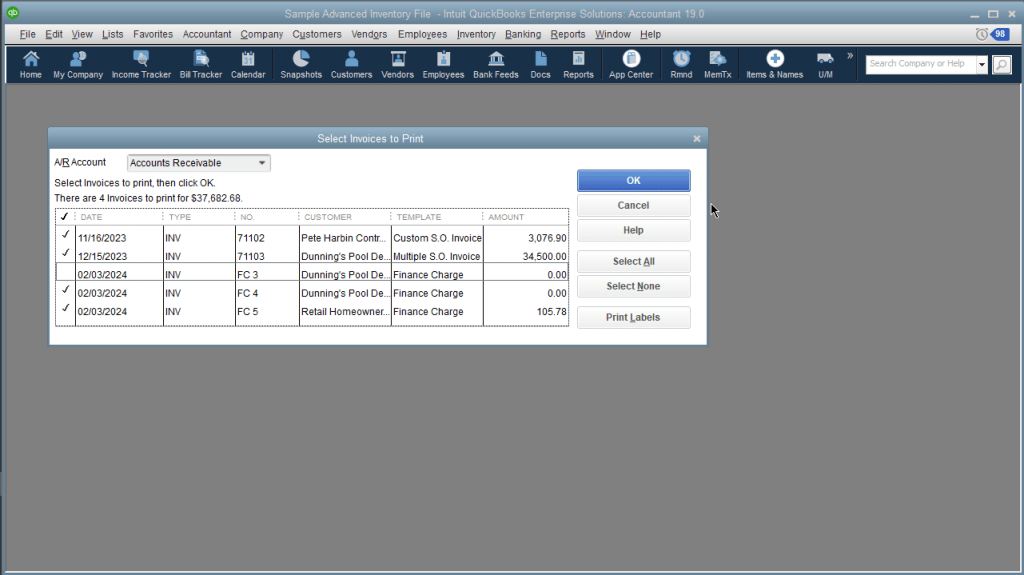Select Retail Homeowner... customer cell

[345, 312]
